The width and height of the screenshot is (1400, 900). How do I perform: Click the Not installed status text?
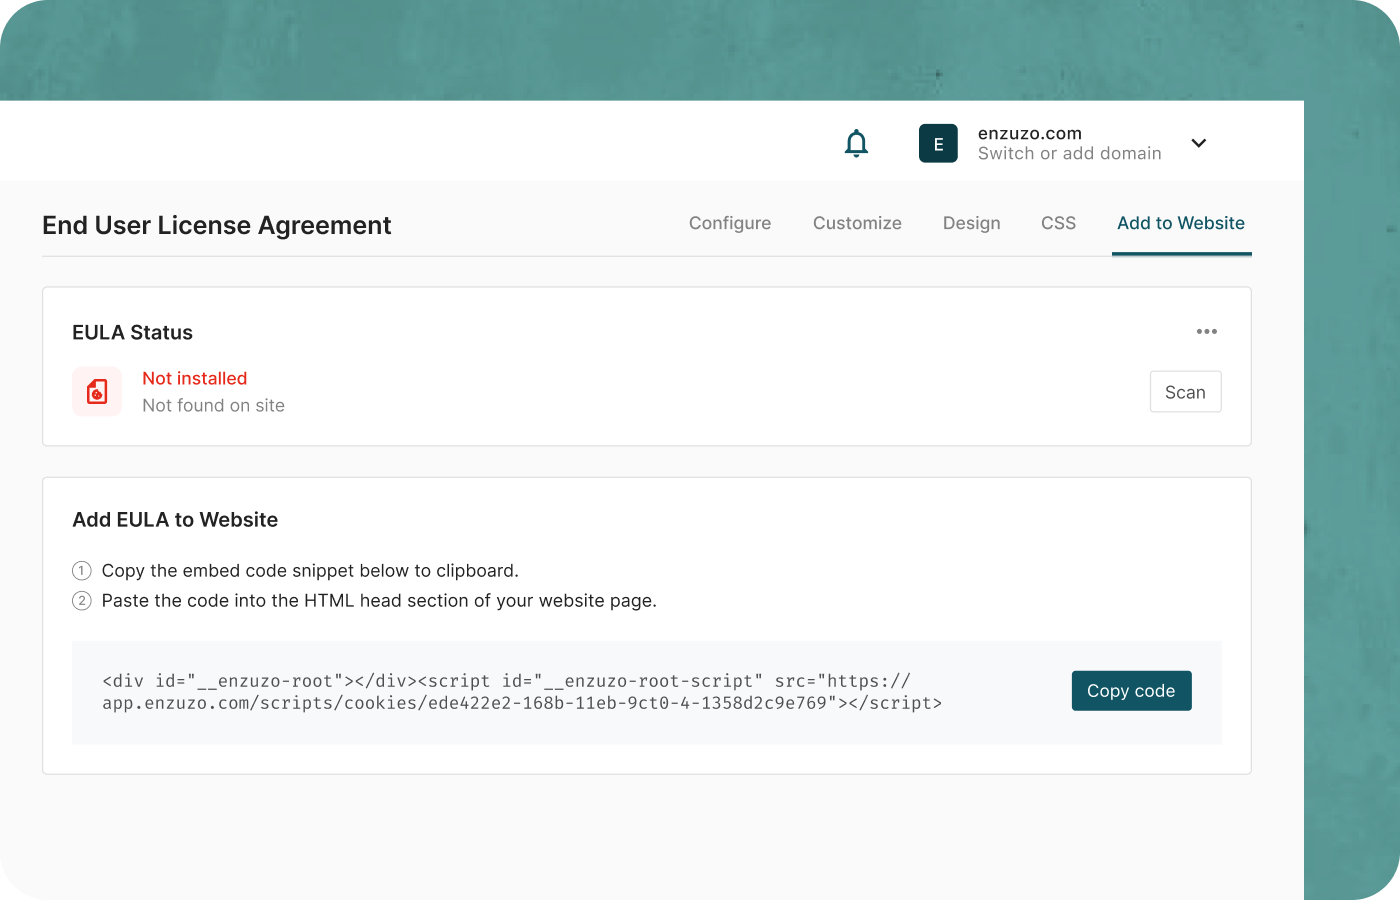pos(194,378)
